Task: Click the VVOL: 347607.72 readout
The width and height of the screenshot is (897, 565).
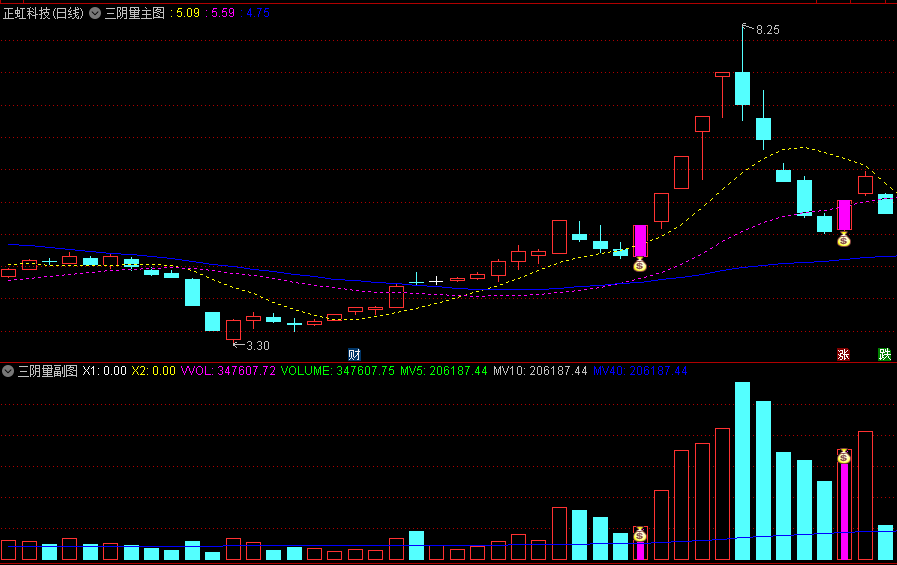Action: (228, 371)
